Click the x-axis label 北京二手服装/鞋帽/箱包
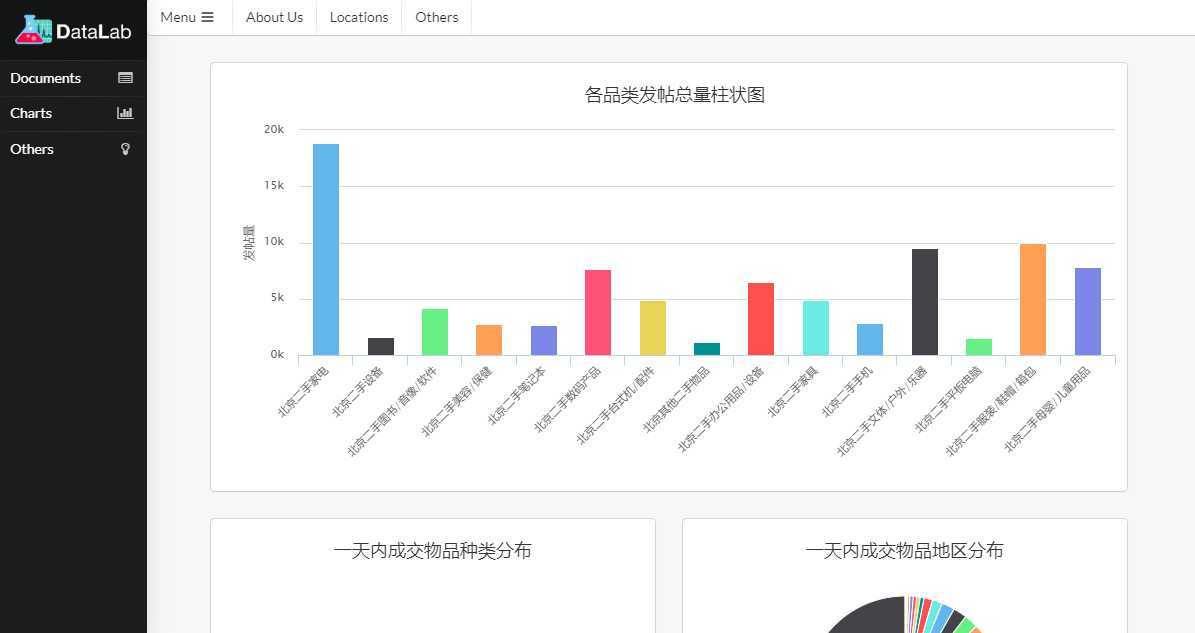Screen dimensions: 1195x633 pos(992,411)
